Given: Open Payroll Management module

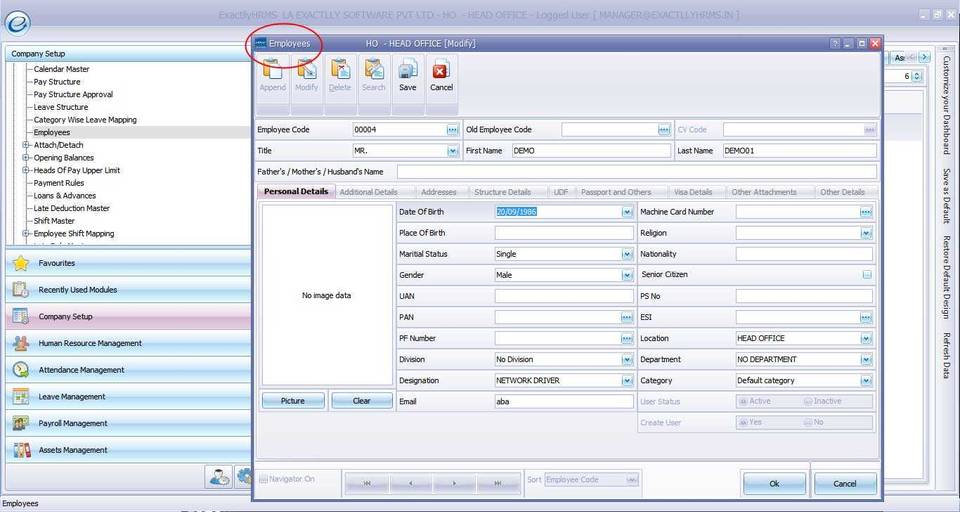Looking at the screenshot, I should click(72, 423).
